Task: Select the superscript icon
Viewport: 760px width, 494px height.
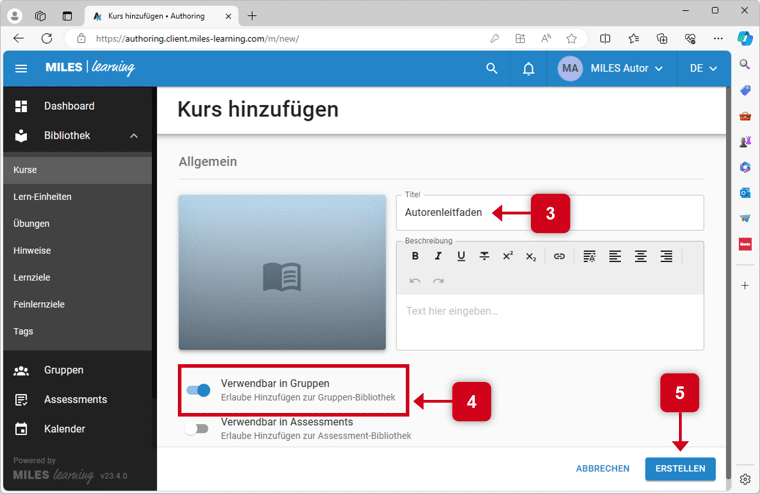Action: click(508, 256)
